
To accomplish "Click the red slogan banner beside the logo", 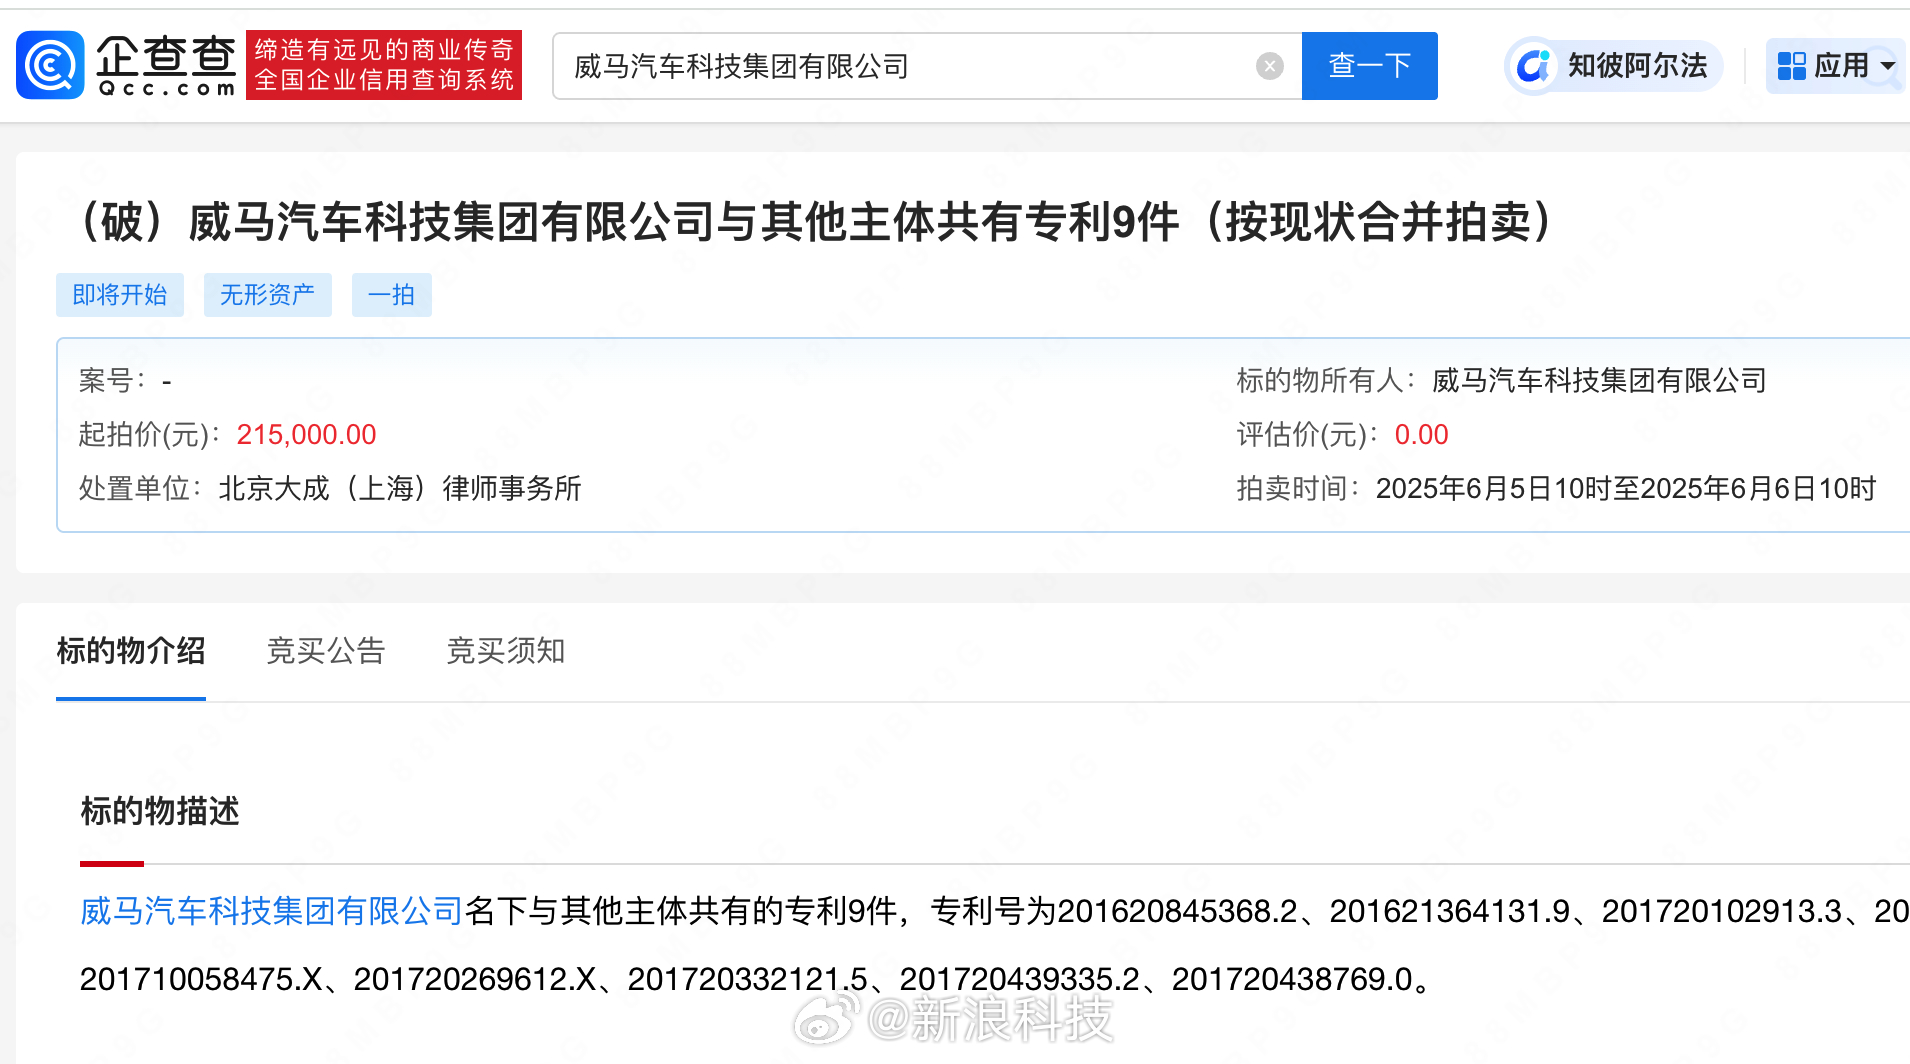I will 384,65.
